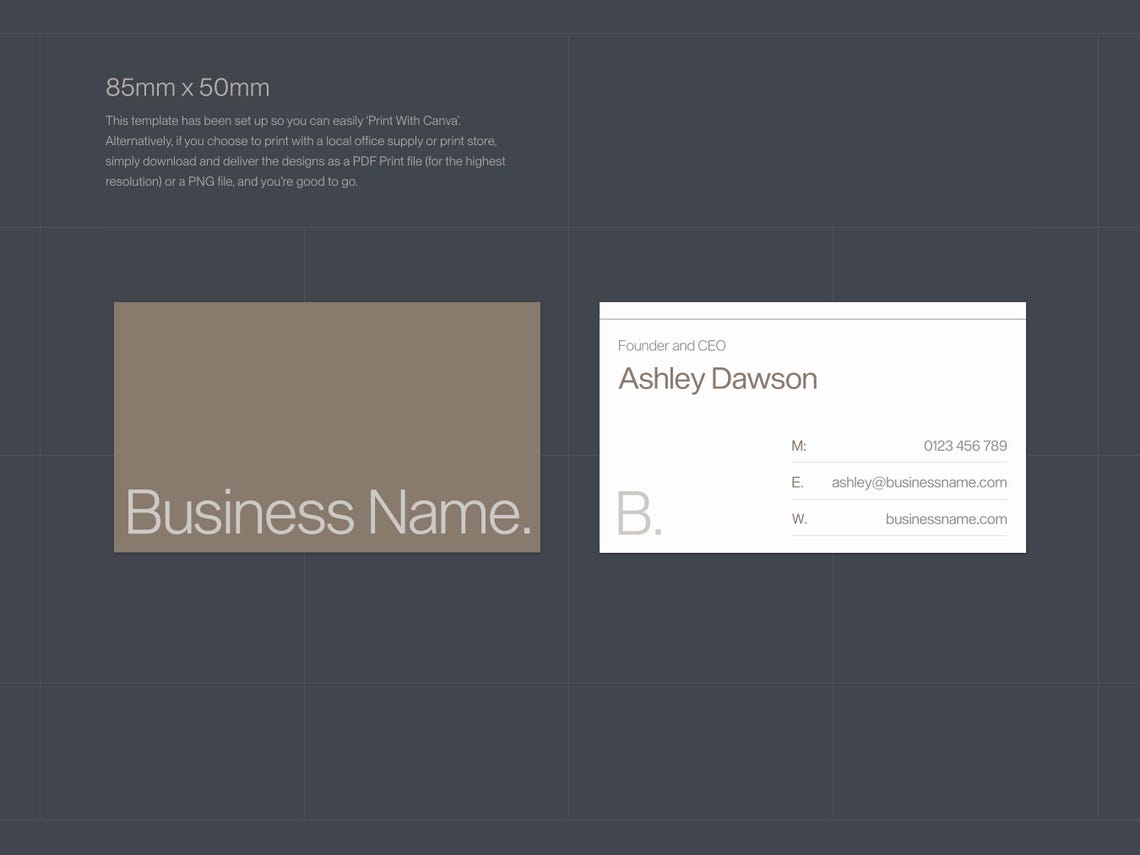Open the email ashley@businessname.com

[919, 481]
